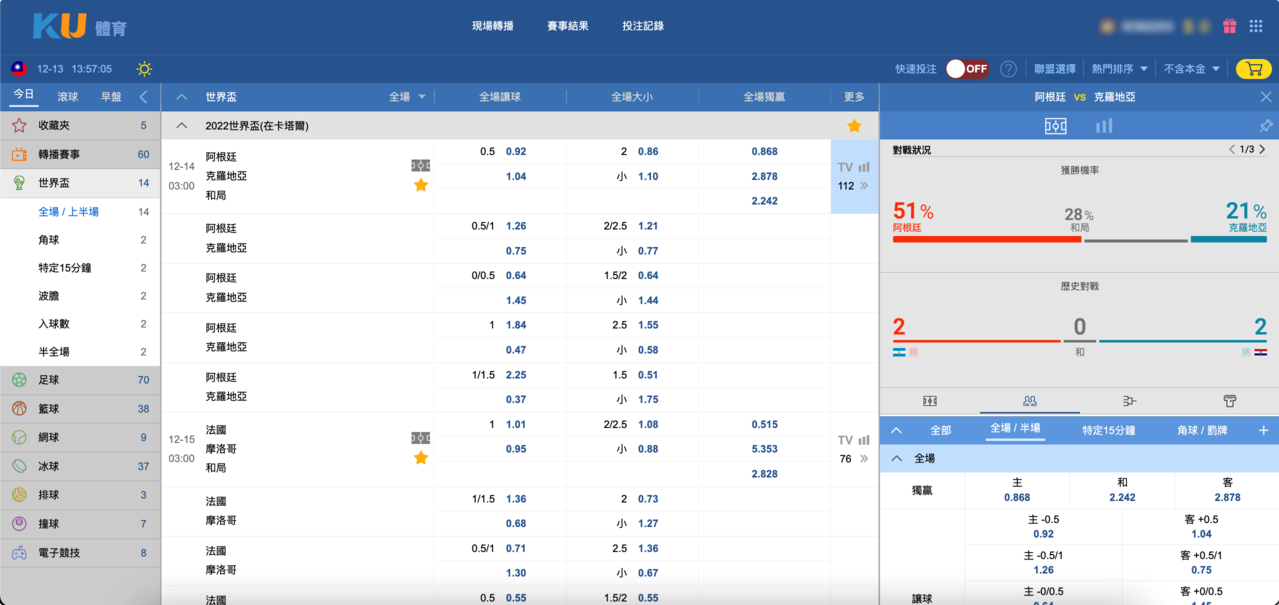Open TV stats for 法國 match (76)

[854, 440]
